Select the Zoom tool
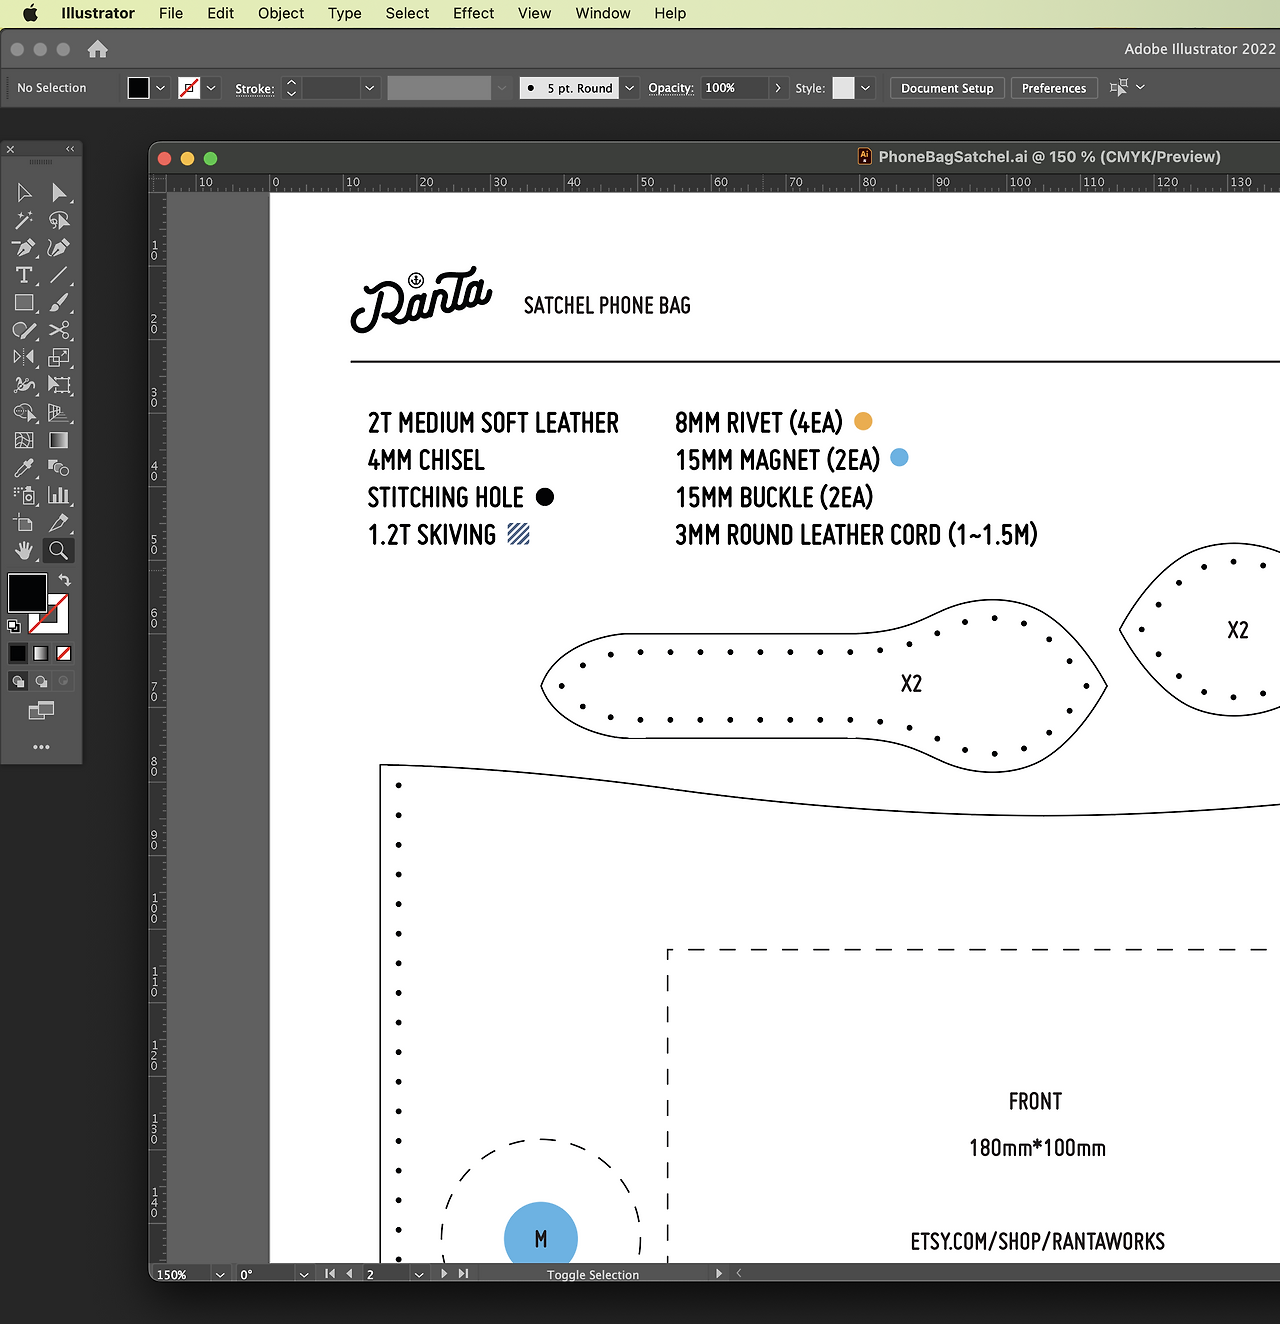Viewport: 1280px width, 1324px height. 59,550
